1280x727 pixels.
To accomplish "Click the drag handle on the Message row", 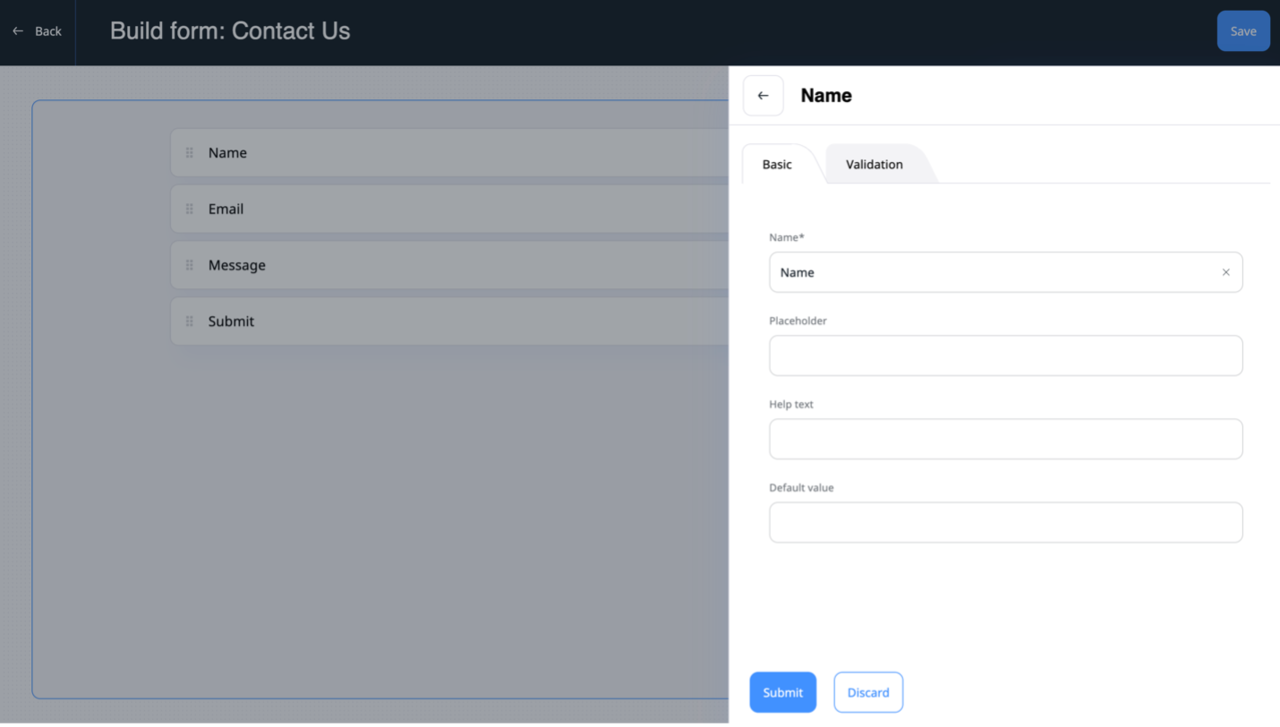I will tap(190, 265).
